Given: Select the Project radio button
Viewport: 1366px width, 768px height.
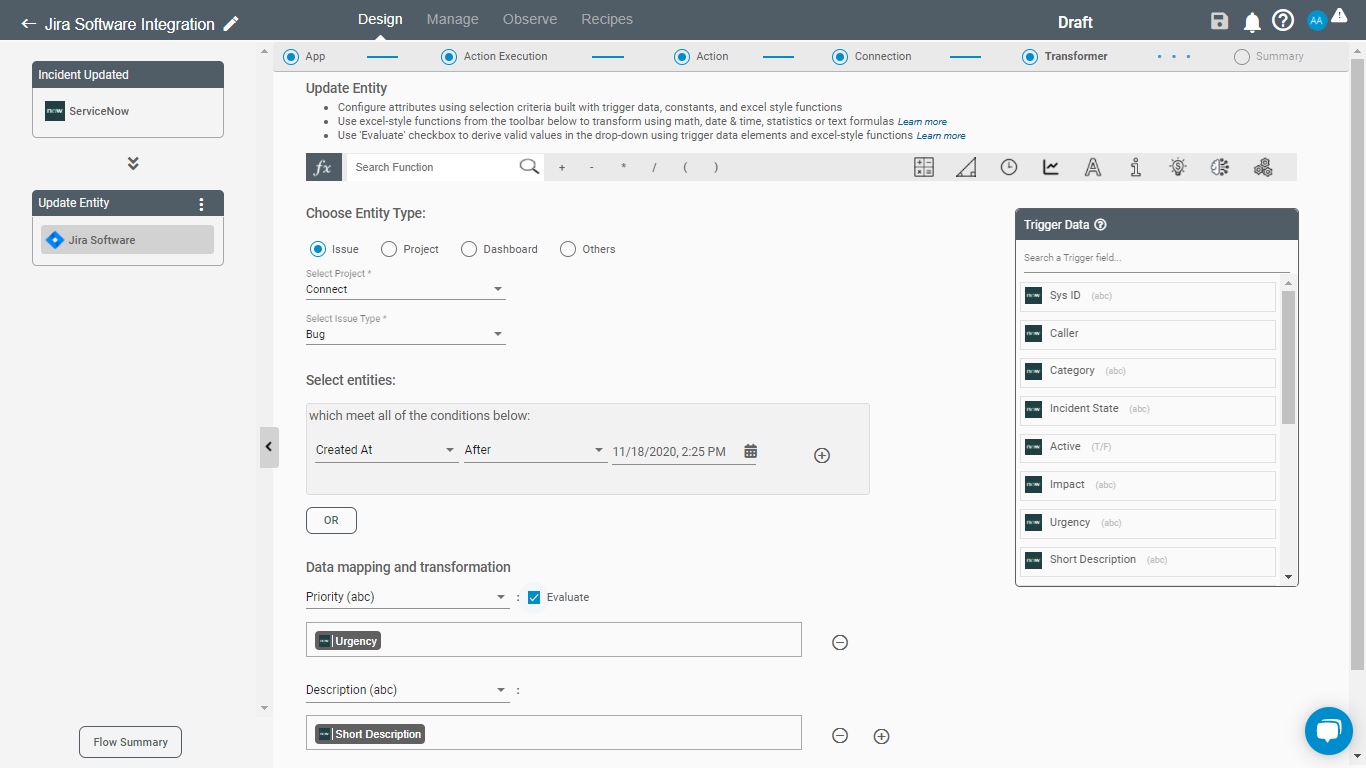Looking at the screenshot, I should (x=389, y=249).
